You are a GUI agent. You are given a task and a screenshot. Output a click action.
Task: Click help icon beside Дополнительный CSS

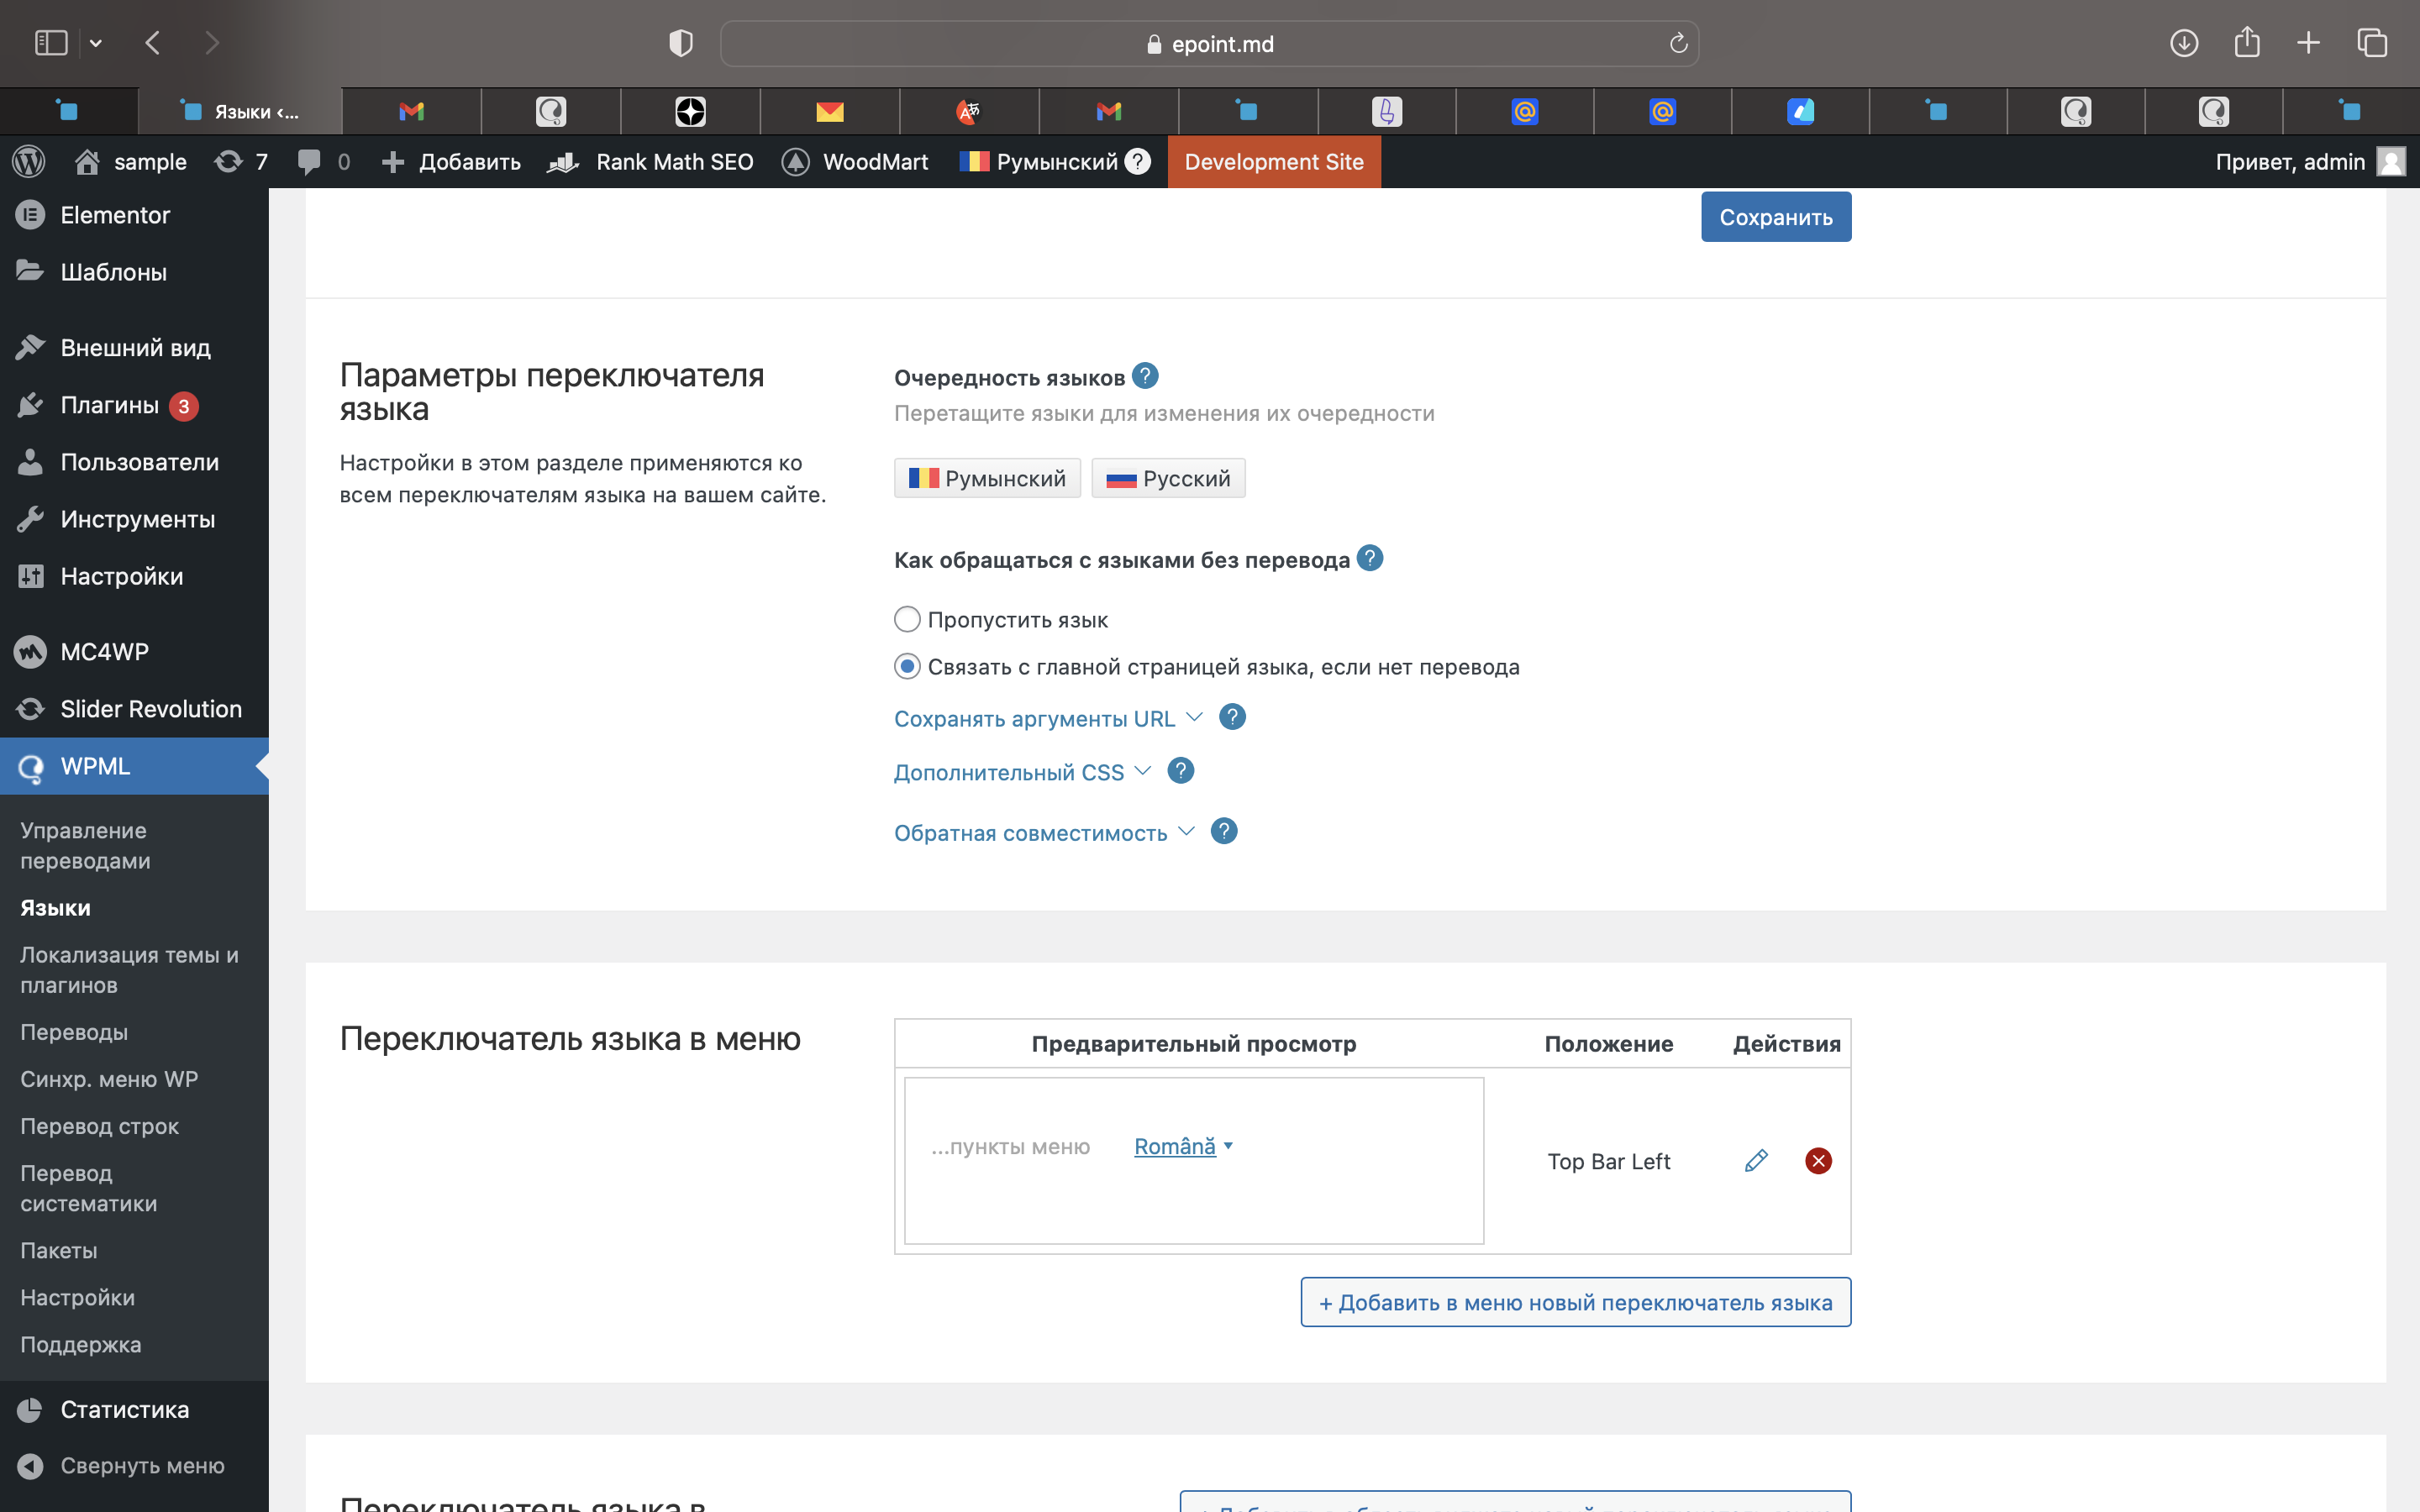[x=1181, y=771]
